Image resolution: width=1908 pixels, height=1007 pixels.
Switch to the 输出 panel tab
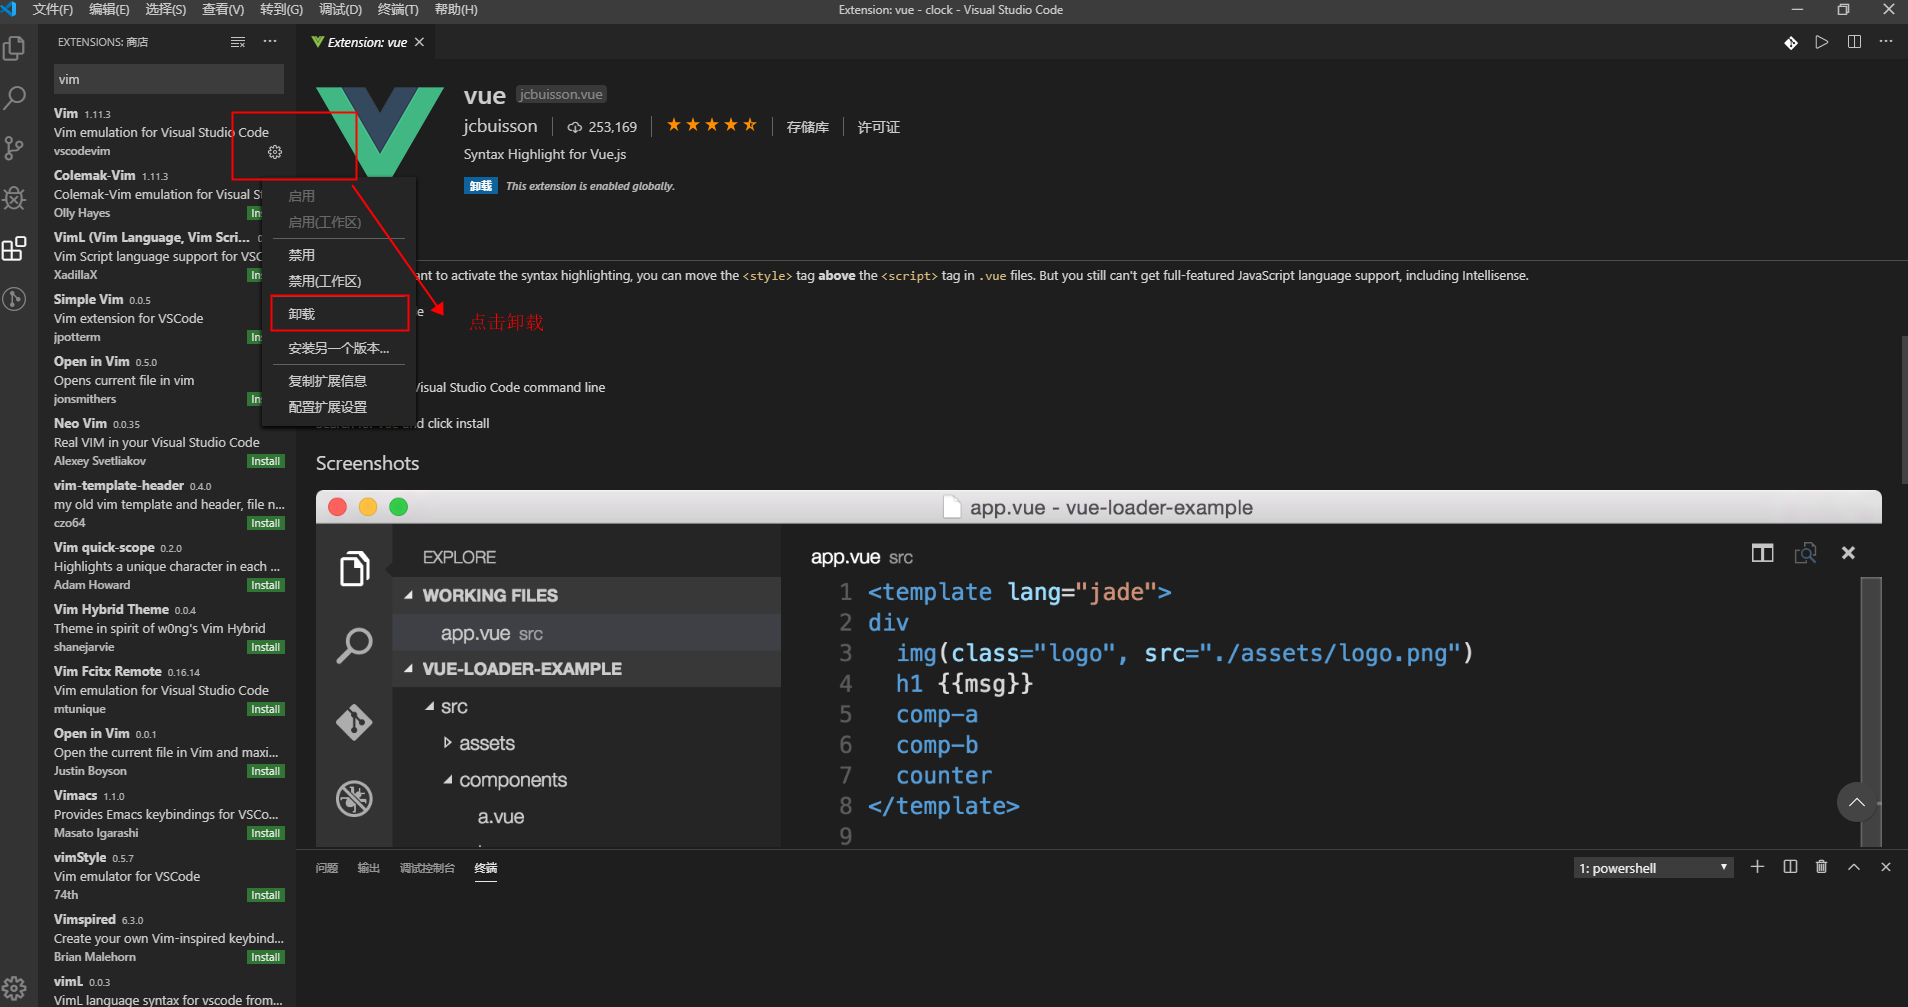(367, 868)
